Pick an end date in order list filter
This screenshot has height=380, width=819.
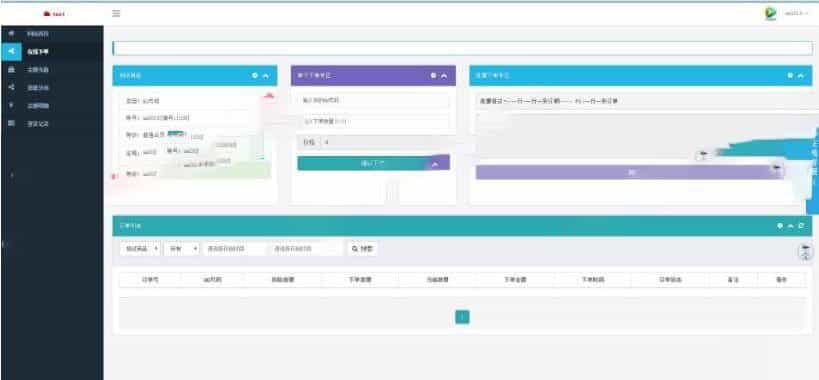306,249
